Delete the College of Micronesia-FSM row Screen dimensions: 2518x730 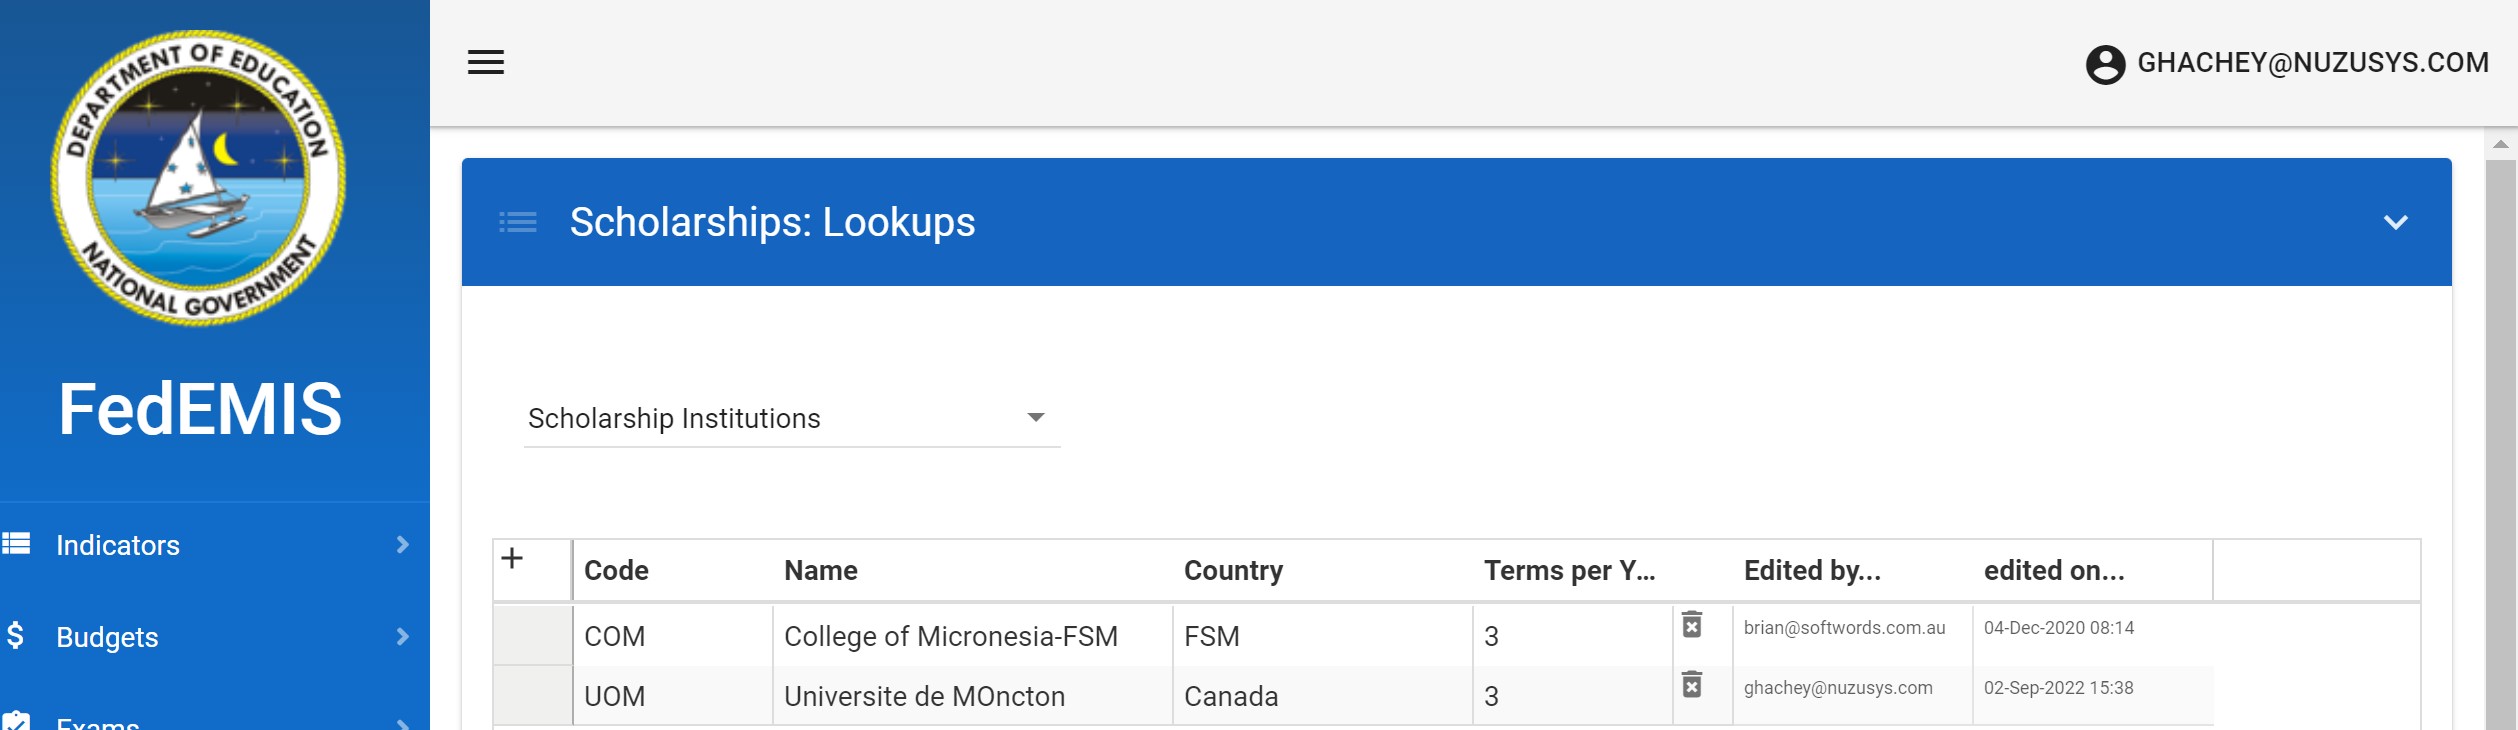point(1691,625)
